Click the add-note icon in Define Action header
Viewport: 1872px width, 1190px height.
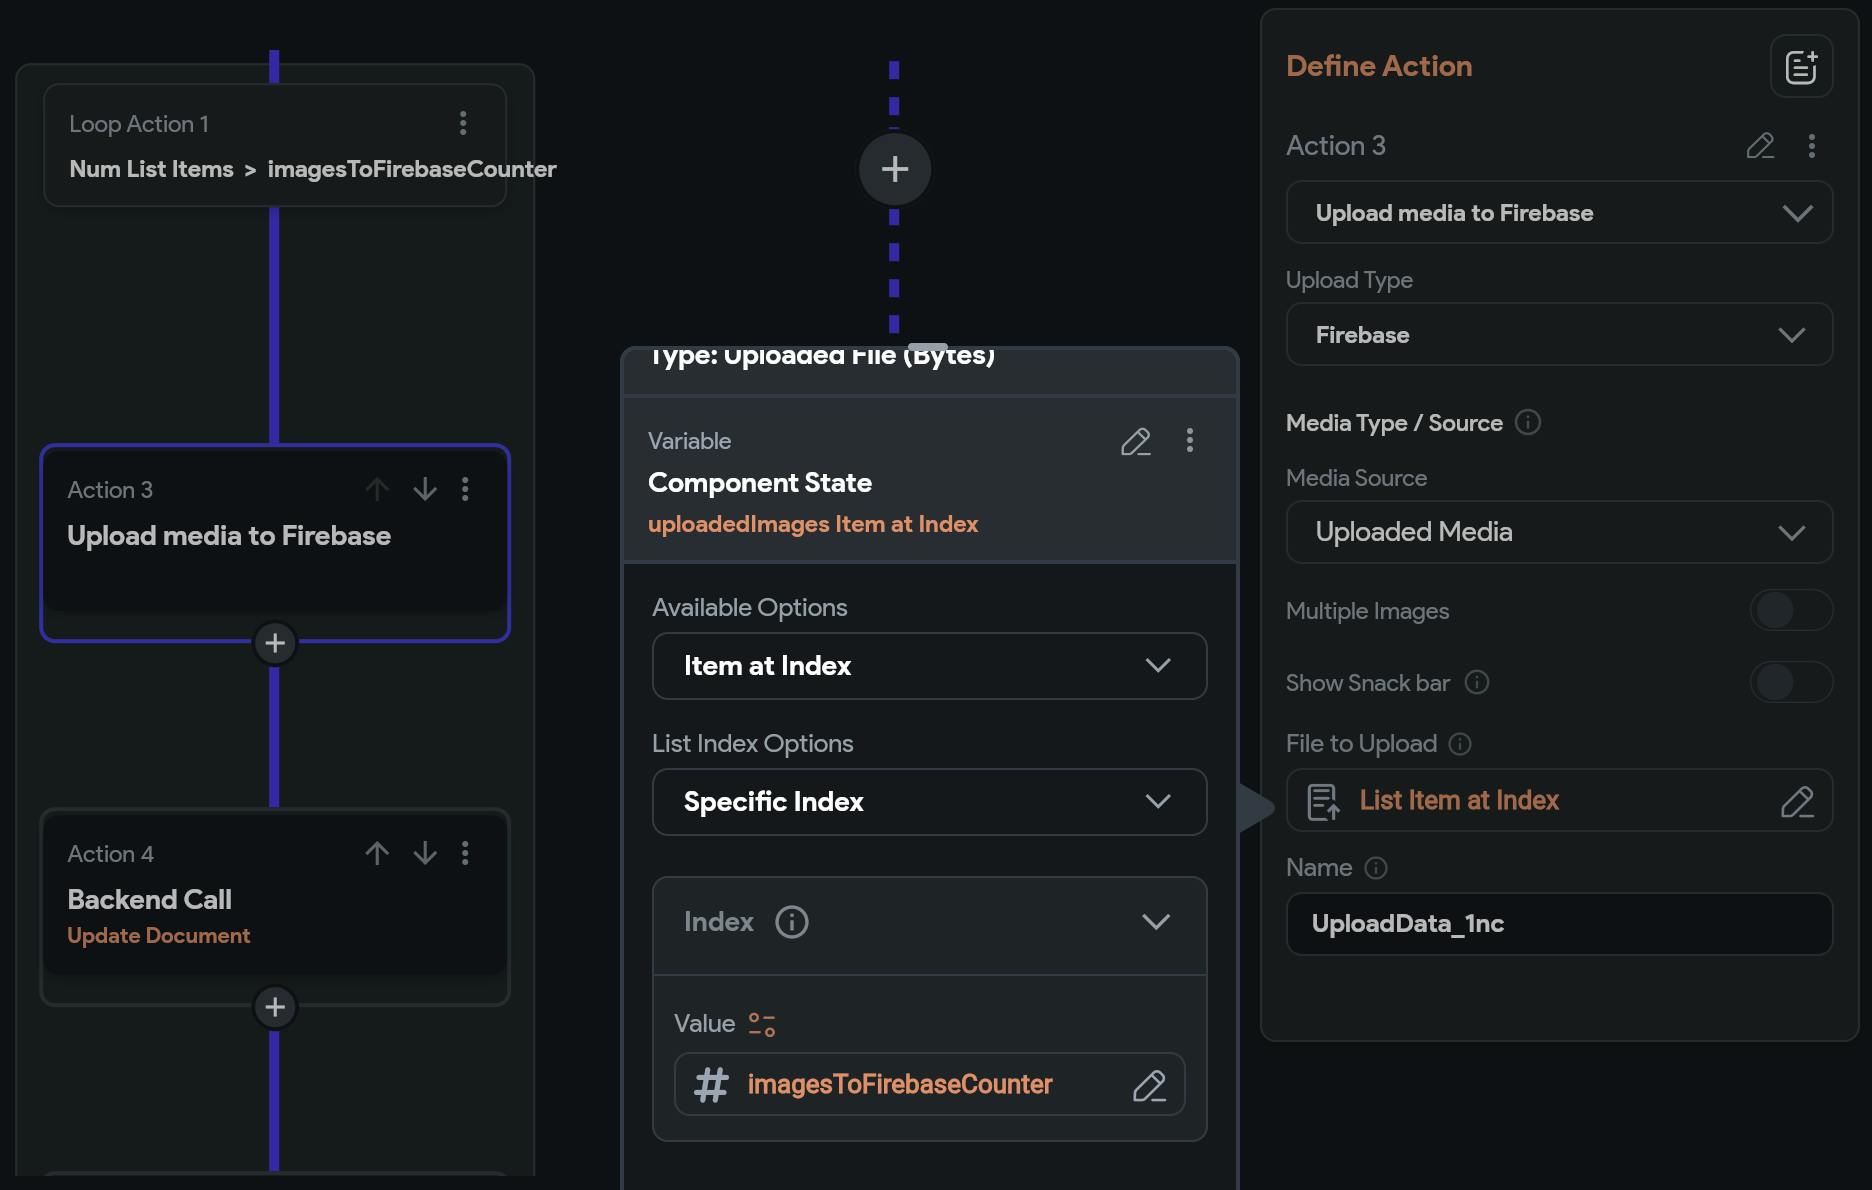coord(1800,67)
